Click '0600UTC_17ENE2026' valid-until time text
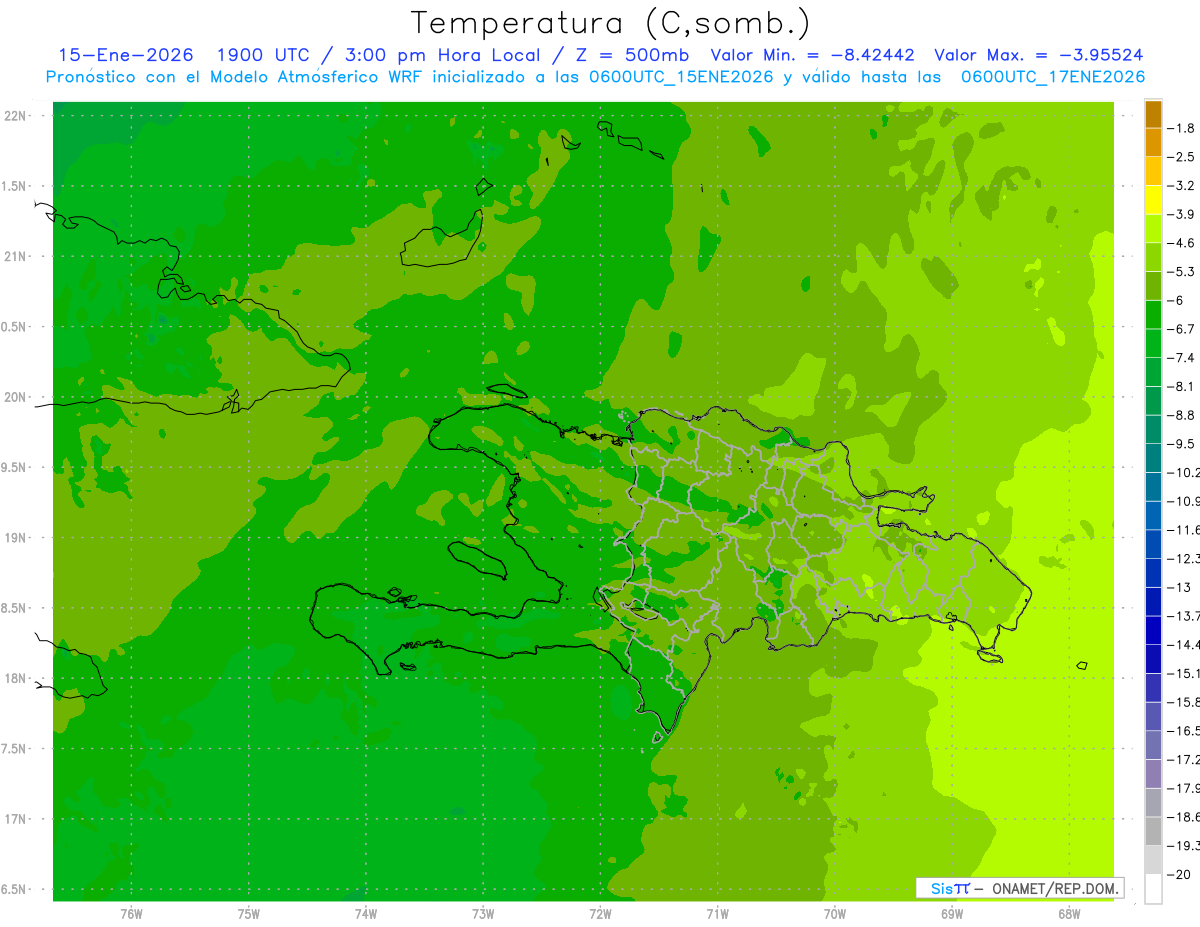The width and height of the screenshot is (1200, 927). [x=1053, y=77]
